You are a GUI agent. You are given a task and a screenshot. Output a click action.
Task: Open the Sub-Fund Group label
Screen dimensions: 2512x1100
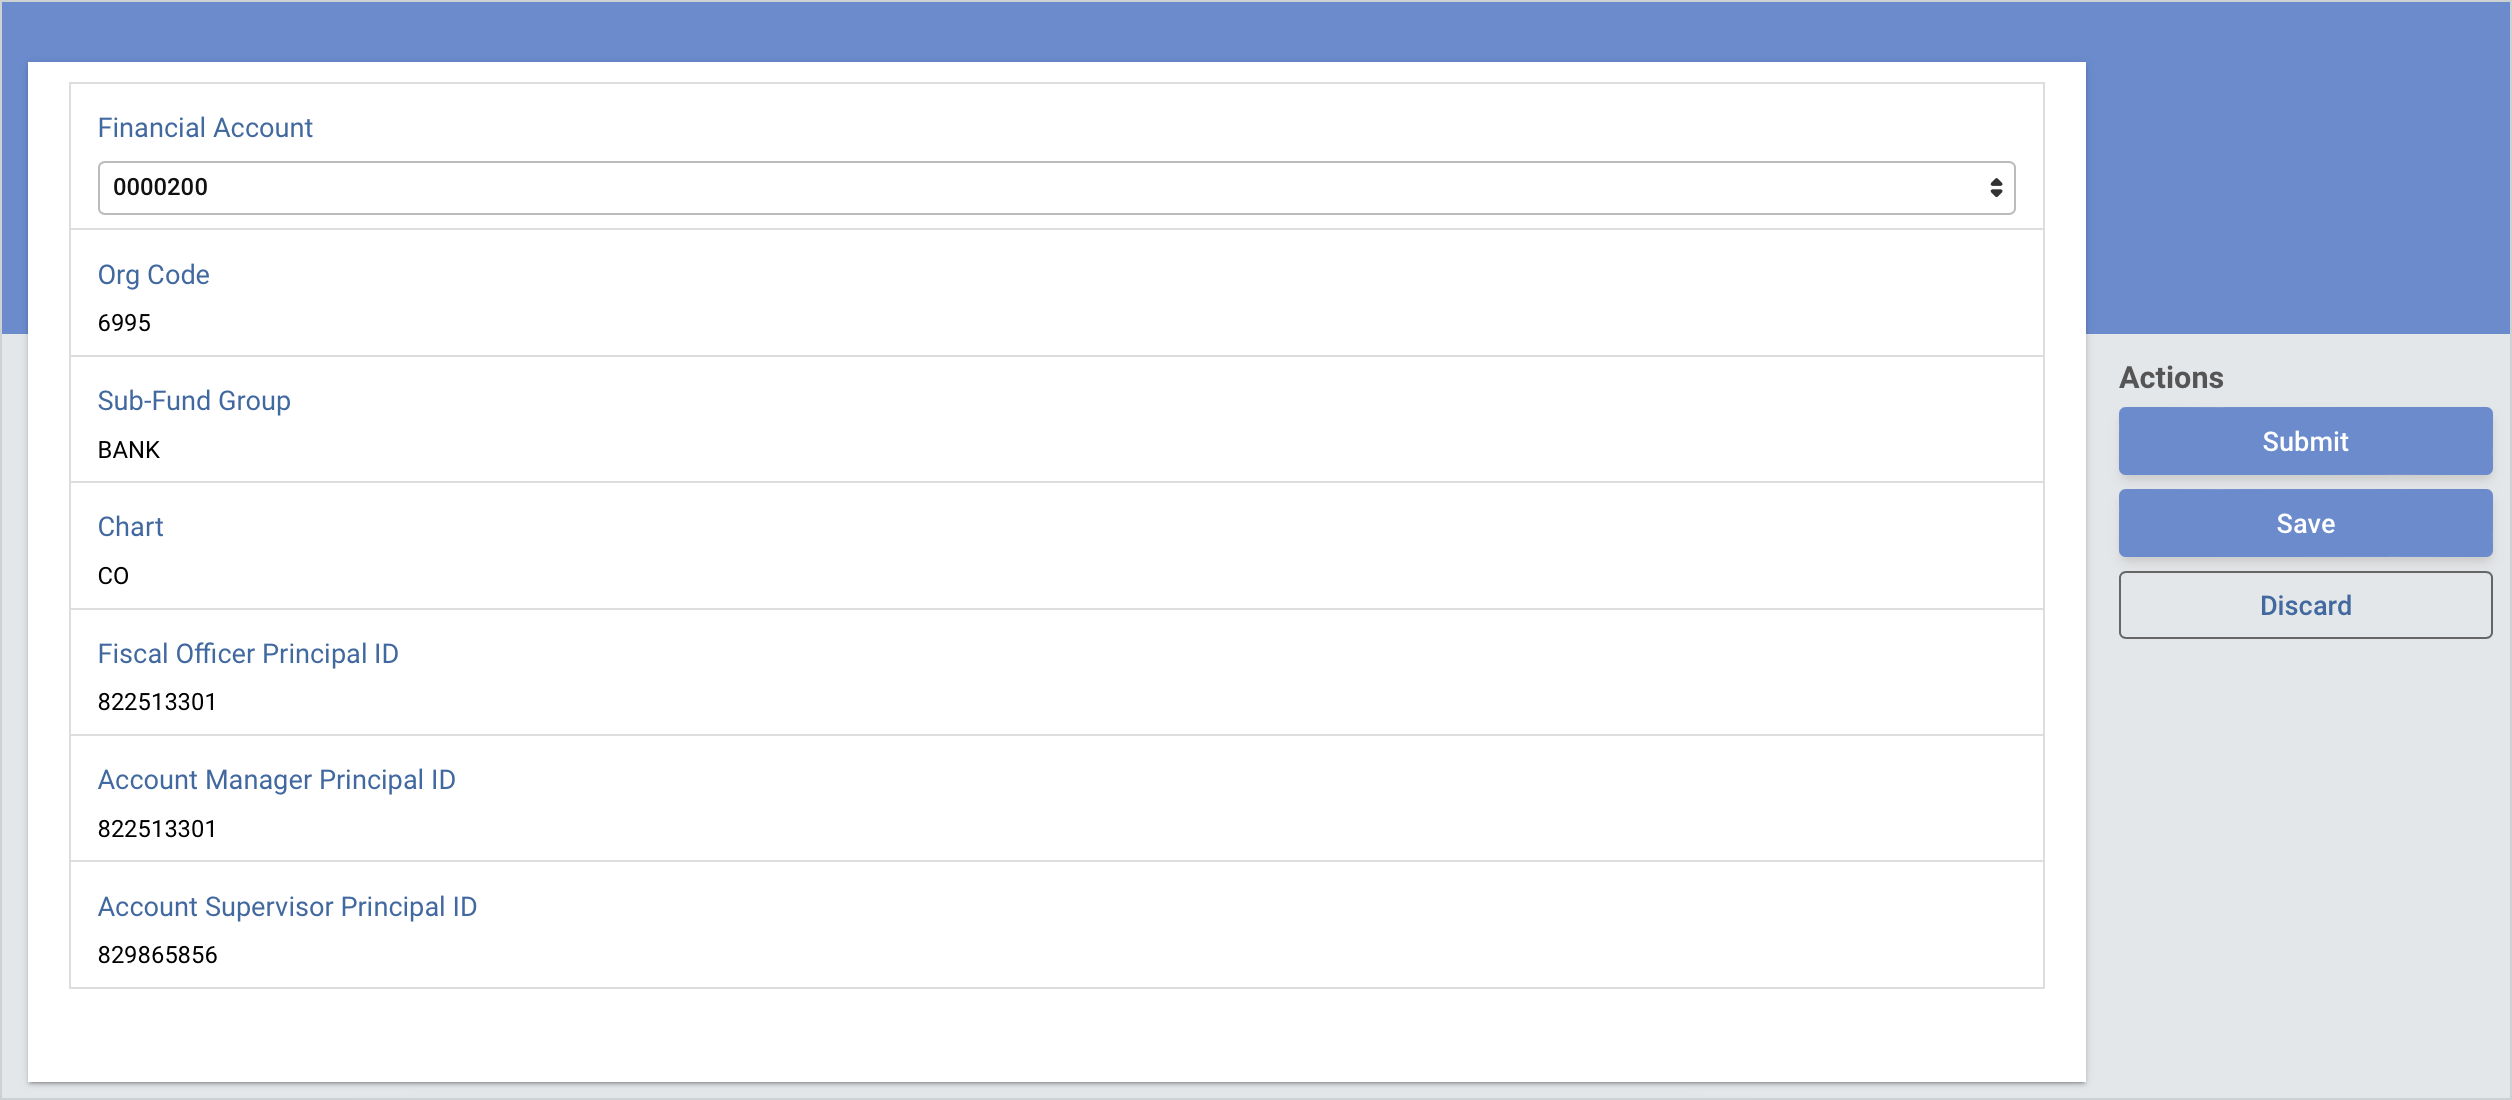[194, 400]
